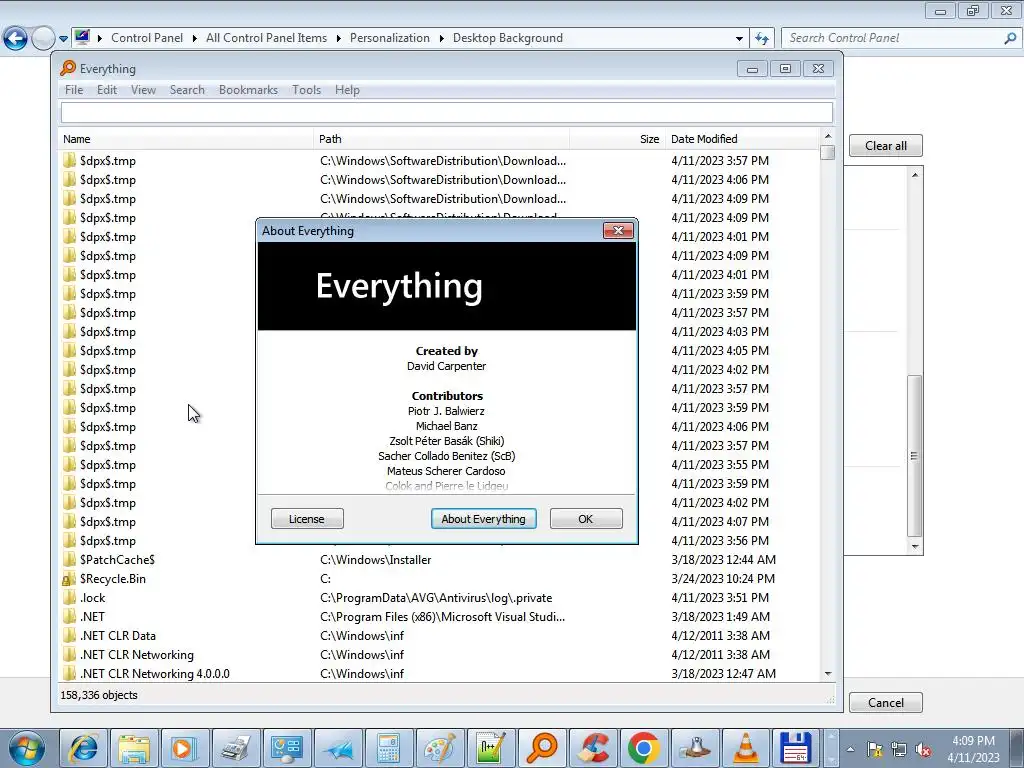
Task: Open the Bookmarks menu in Everything
Action: [248, 90]
